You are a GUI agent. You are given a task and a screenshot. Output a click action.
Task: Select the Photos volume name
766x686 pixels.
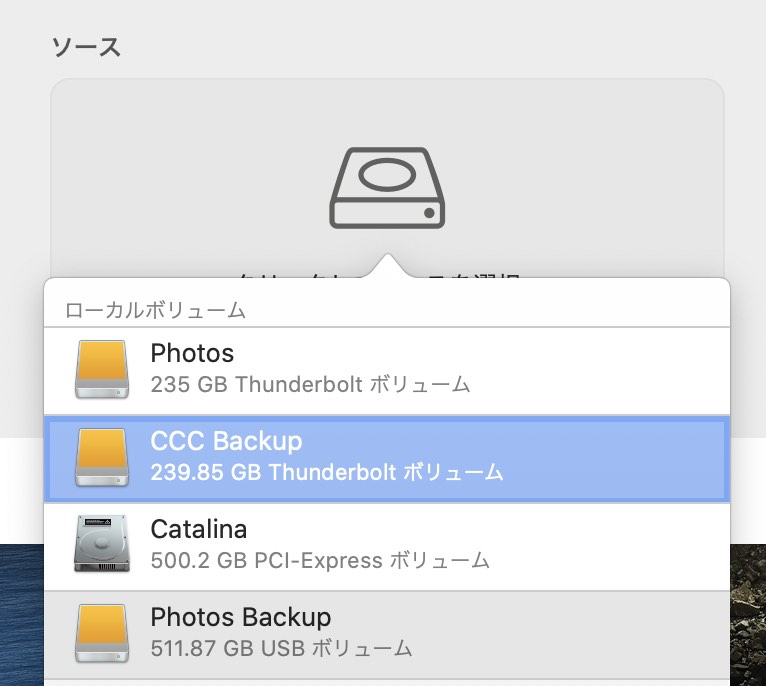click(192, 353)
